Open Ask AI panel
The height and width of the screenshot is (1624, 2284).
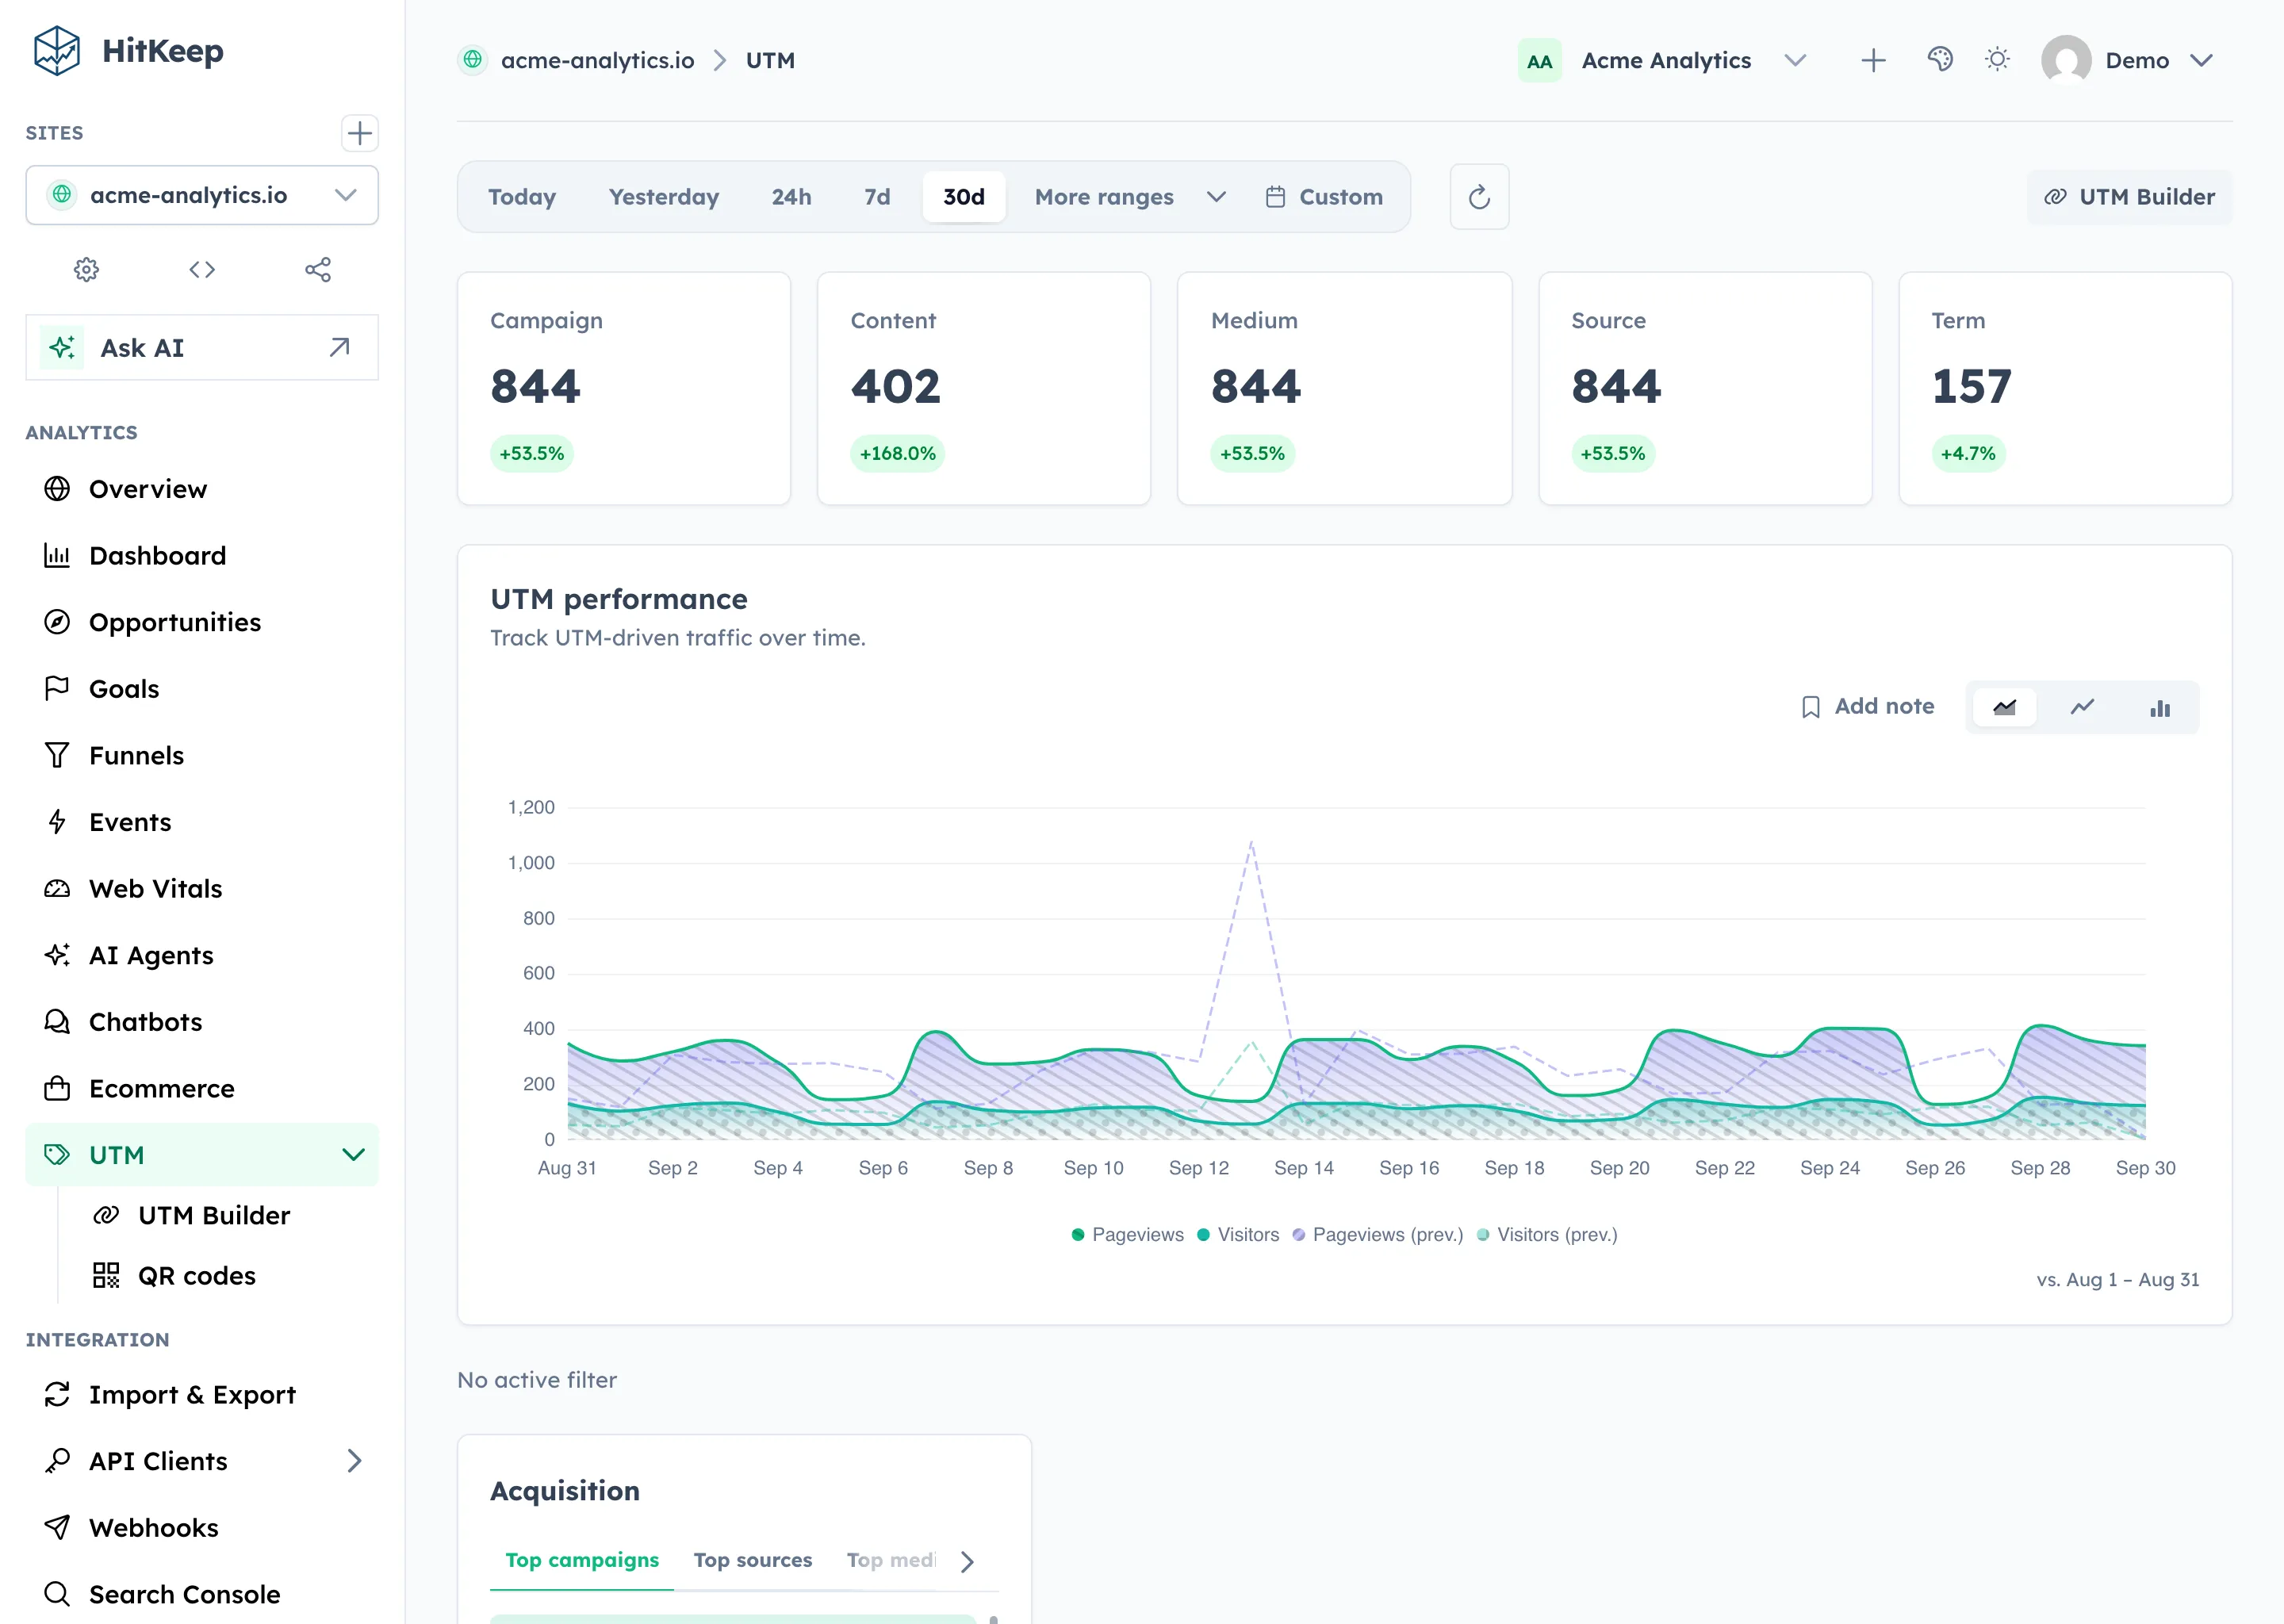coord(202,347)
